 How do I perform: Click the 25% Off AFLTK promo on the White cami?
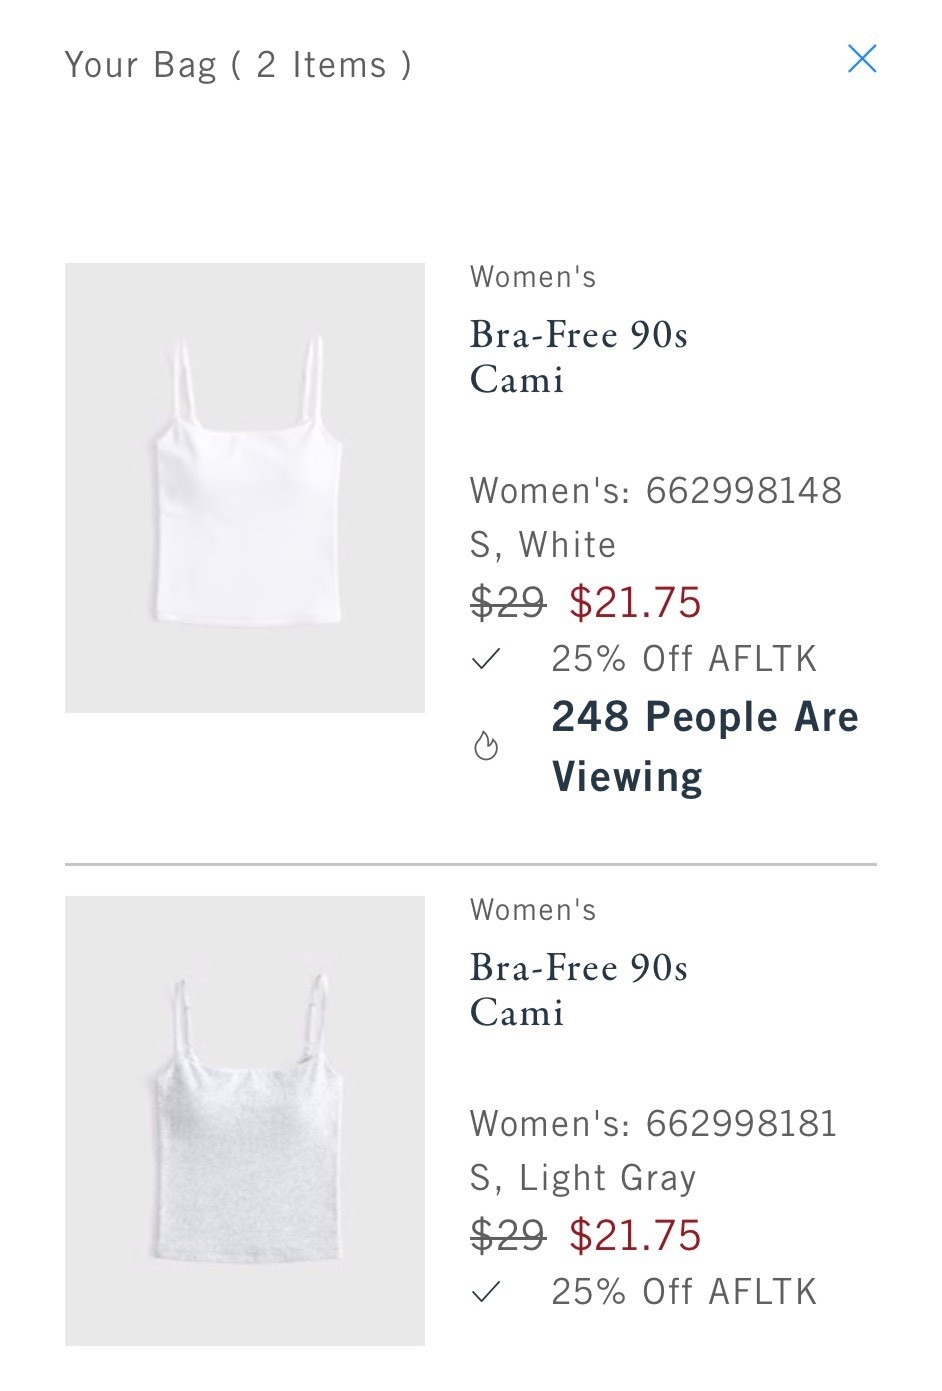[x=684, y=659]
